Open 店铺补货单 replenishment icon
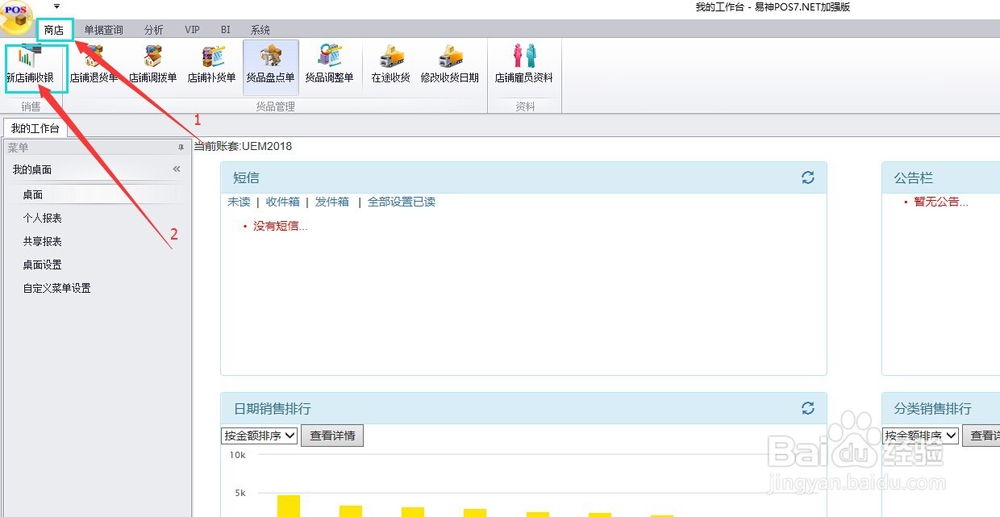The height and width of the screenshot is (517, 1000). 212,64
